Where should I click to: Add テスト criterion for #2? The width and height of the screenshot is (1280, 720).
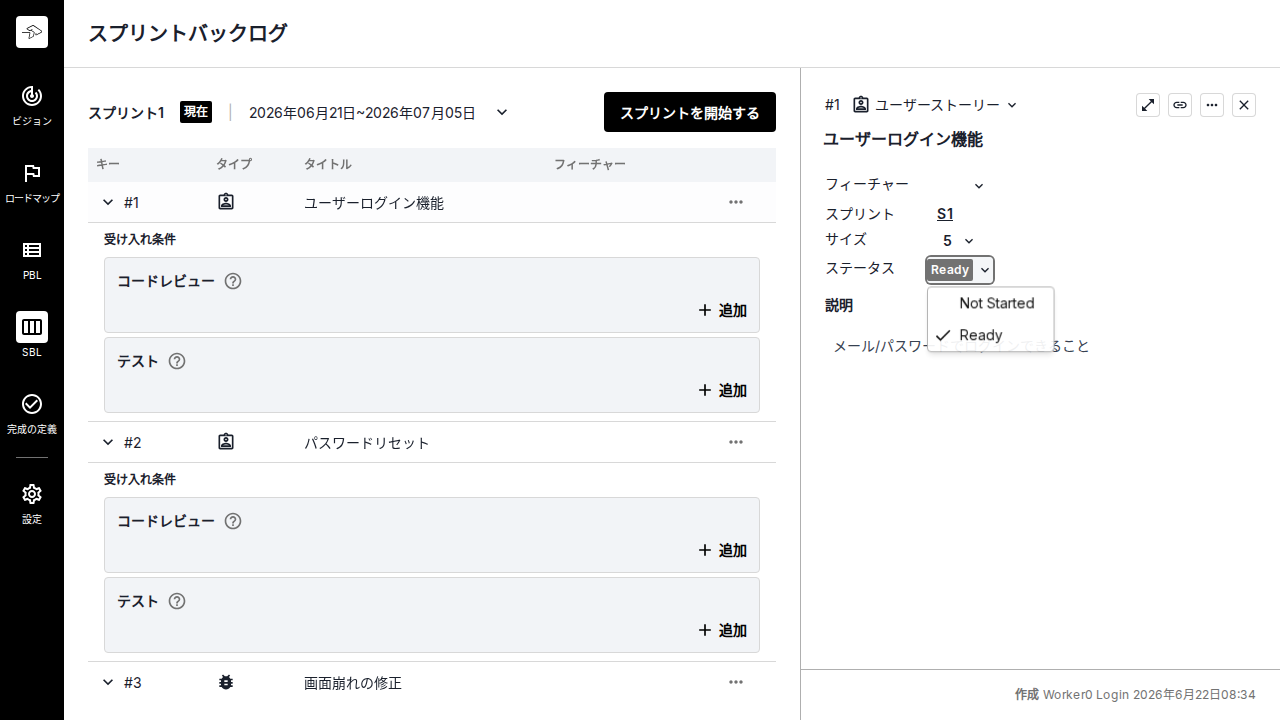tap(723, 631)
